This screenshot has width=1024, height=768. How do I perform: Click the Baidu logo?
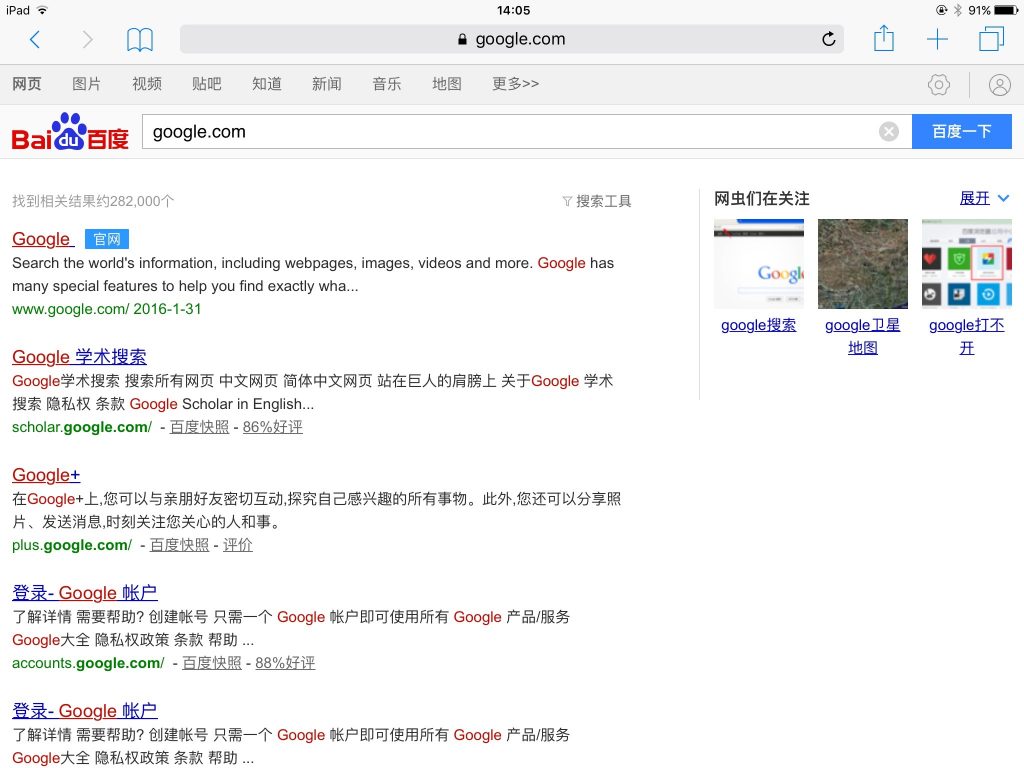pos(70,131)
